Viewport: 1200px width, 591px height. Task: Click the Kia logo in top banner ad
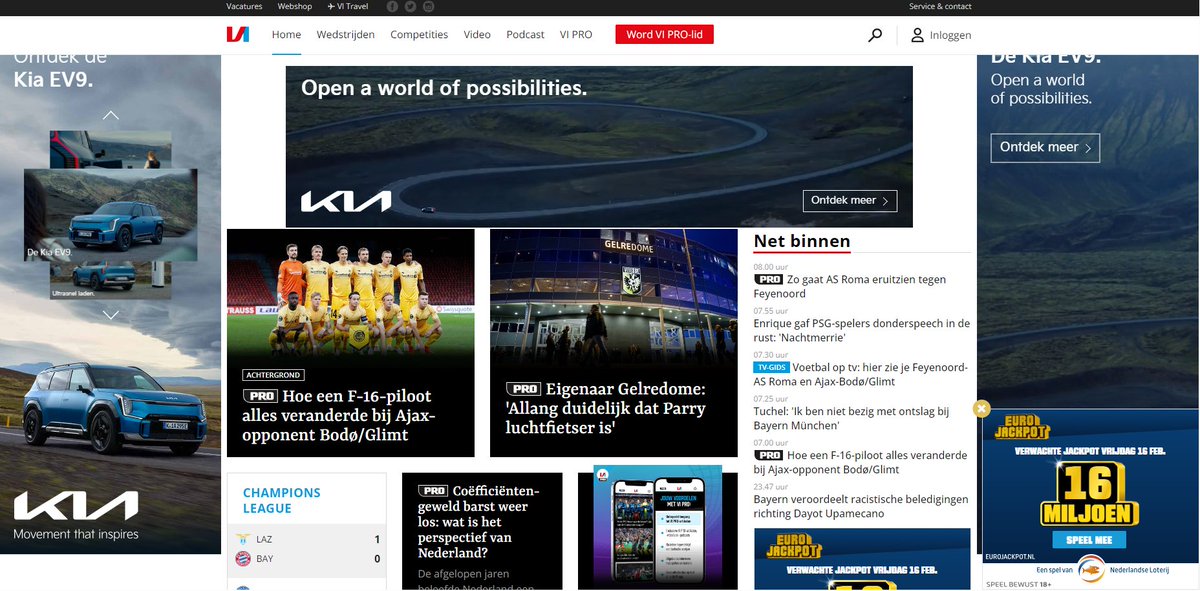[346, 202]
